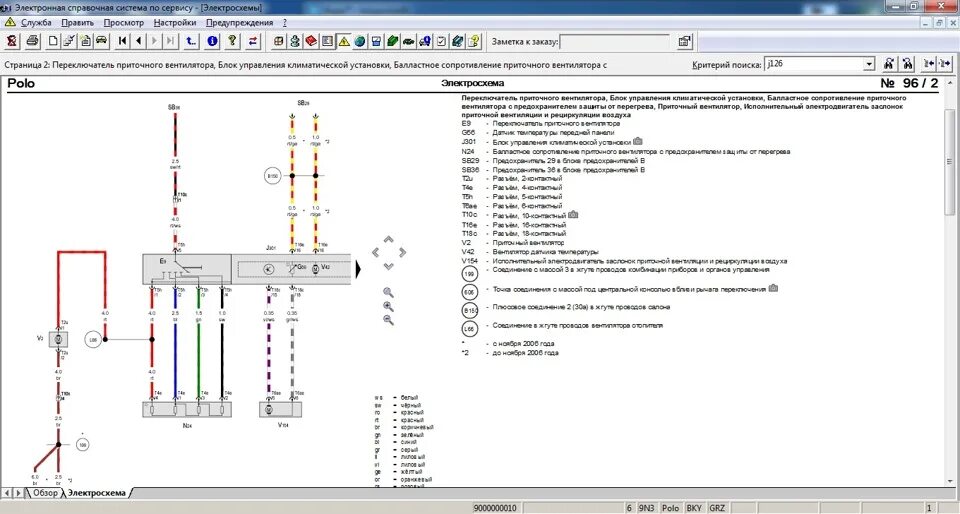Zoom in magnifier on the diagram
Image resolution: width=960 pixels, height=514 pixels.
coord(388,306)
